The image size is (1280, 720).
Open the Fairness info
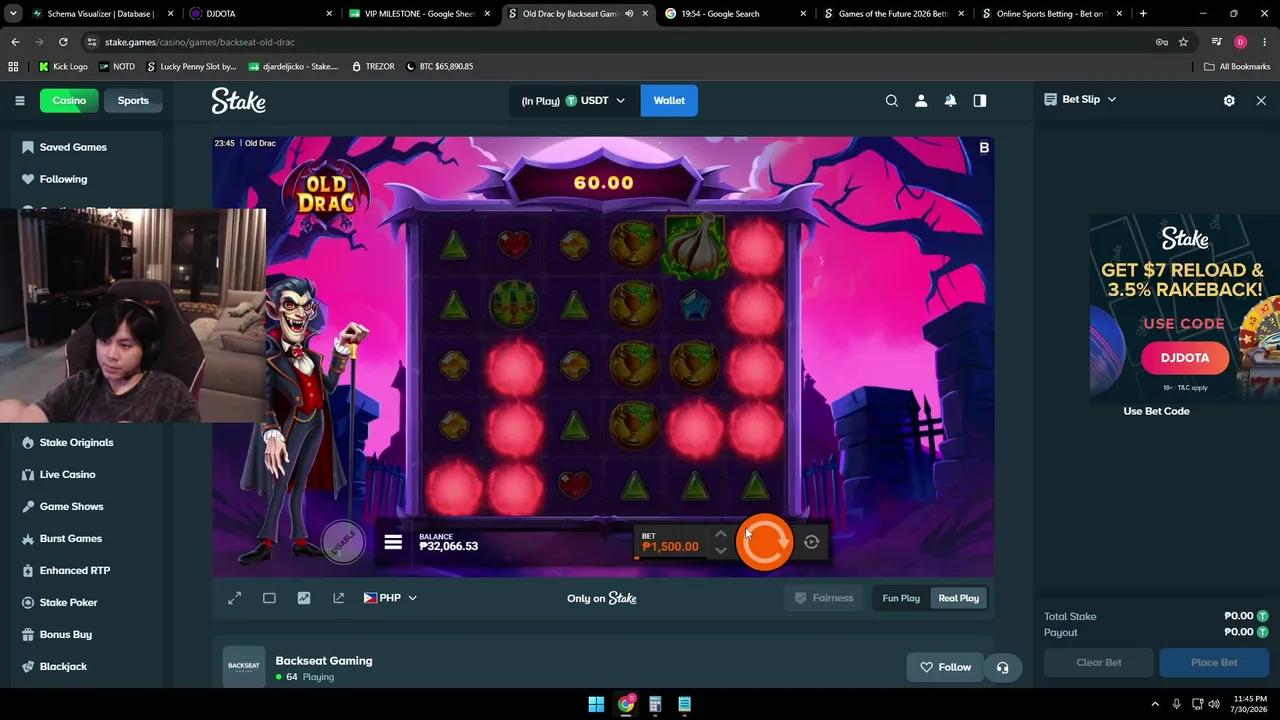click(x=823, y=598)
